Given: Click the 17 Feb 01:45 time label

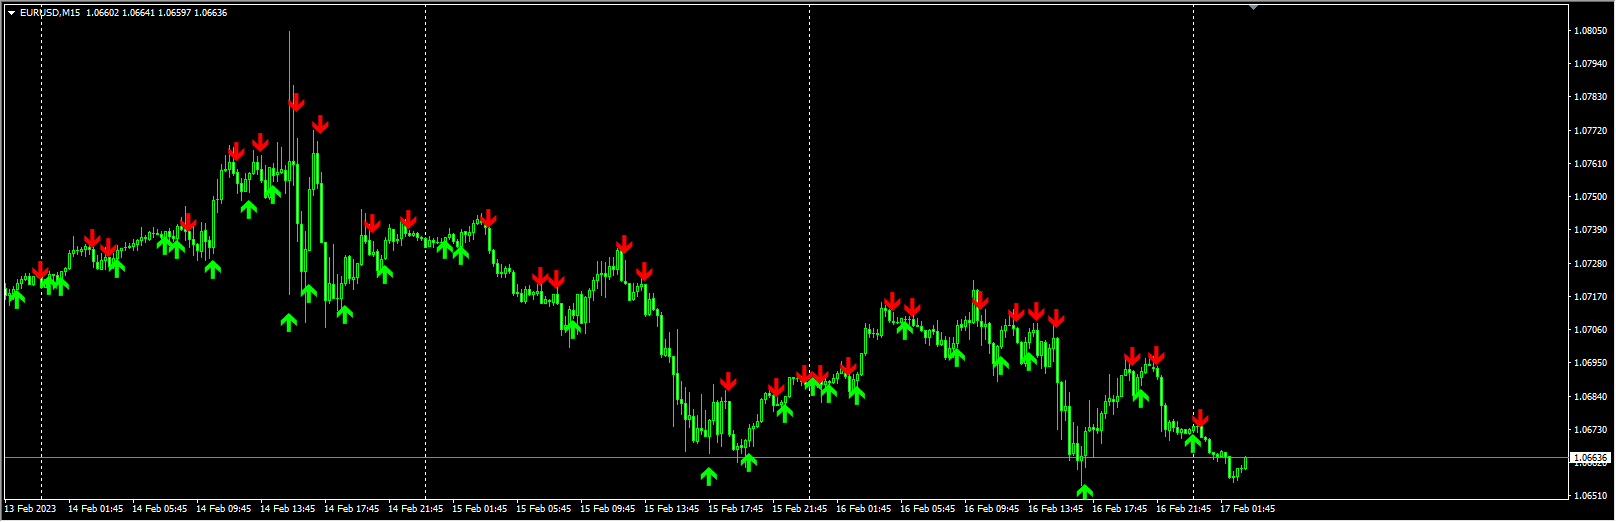Looking at the screenshot, I should [1248, 509].
